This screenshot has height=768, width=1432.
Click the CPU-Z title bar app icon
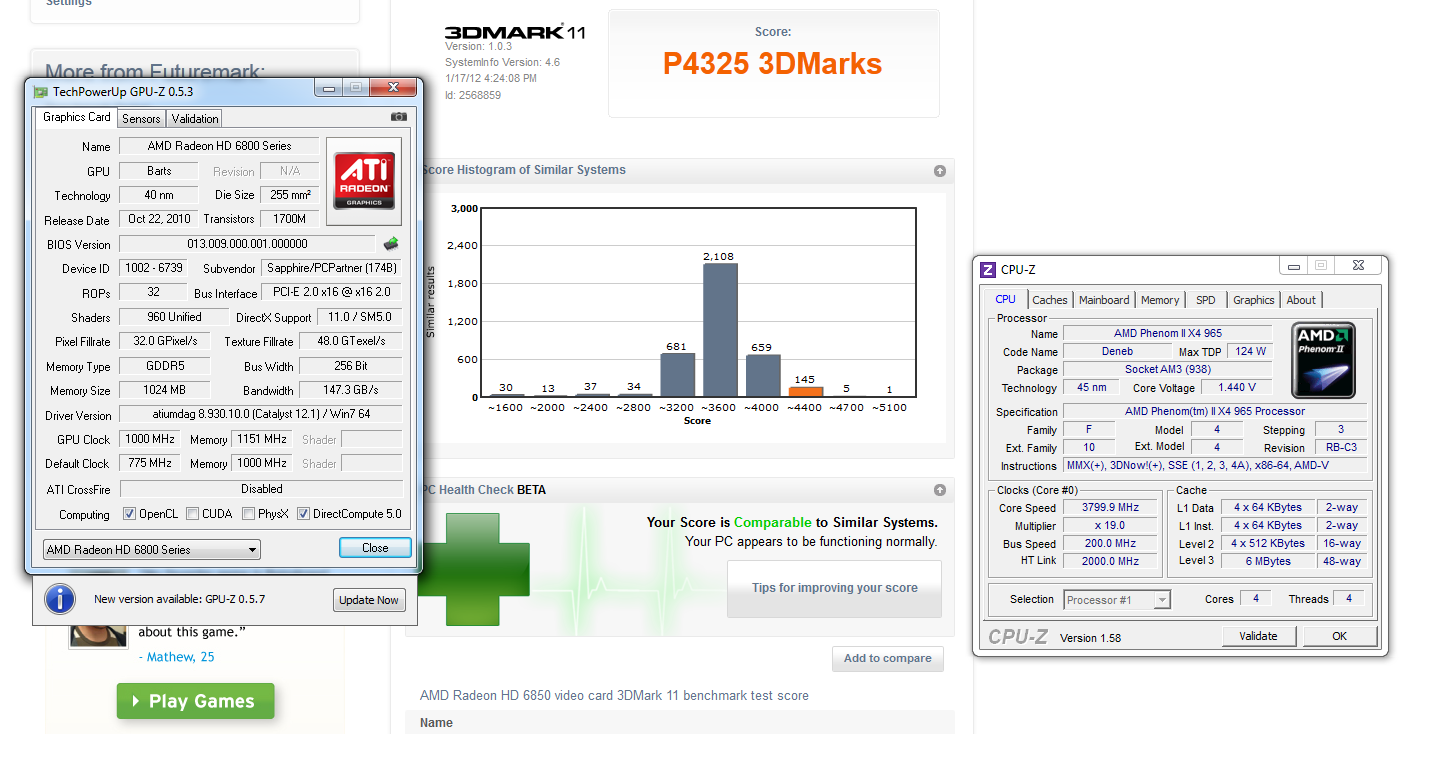click(988, 269)
